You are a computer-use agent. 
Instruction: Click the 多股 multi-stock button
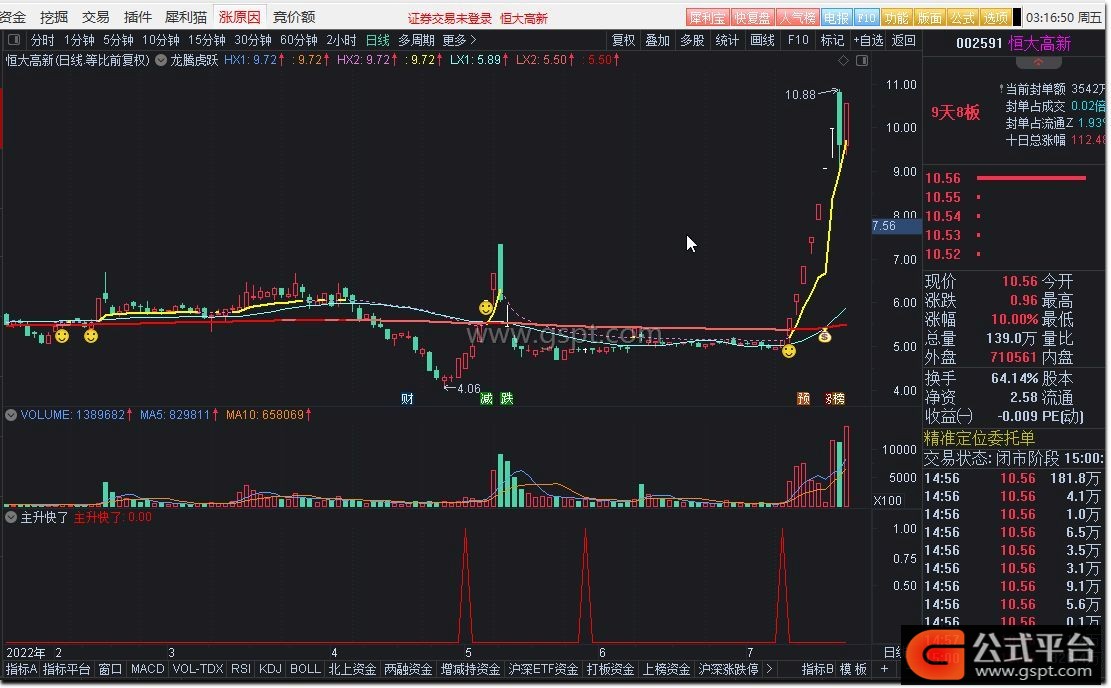point(692,40)
